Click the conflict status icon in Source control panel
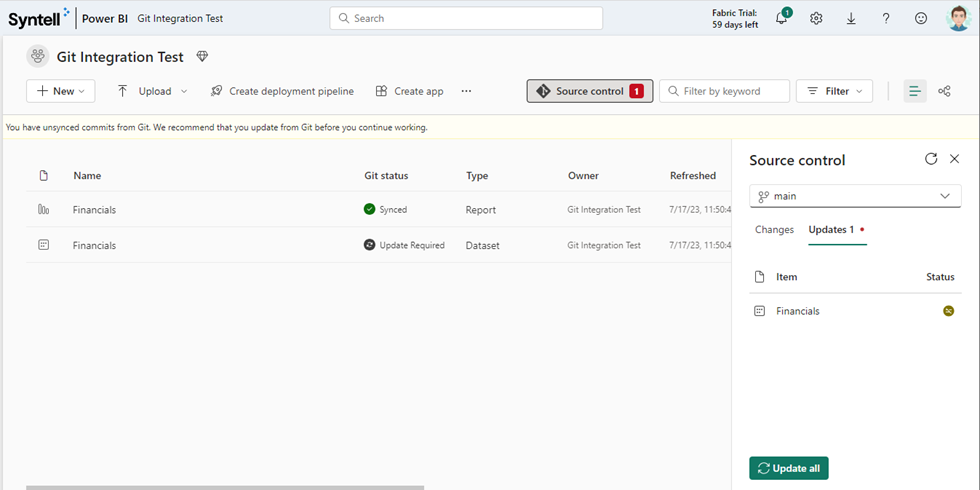The width and height of the screenshot is (980, 490). 949,311
